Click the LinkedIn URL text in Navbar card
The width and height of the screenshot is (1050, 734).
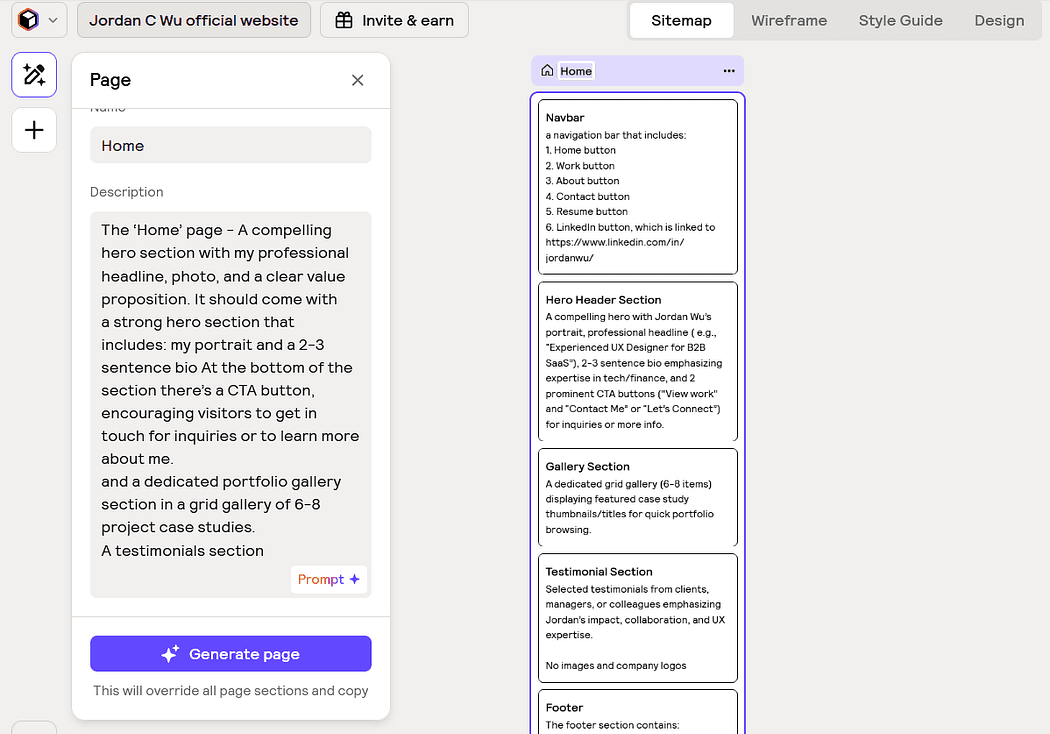614,250
